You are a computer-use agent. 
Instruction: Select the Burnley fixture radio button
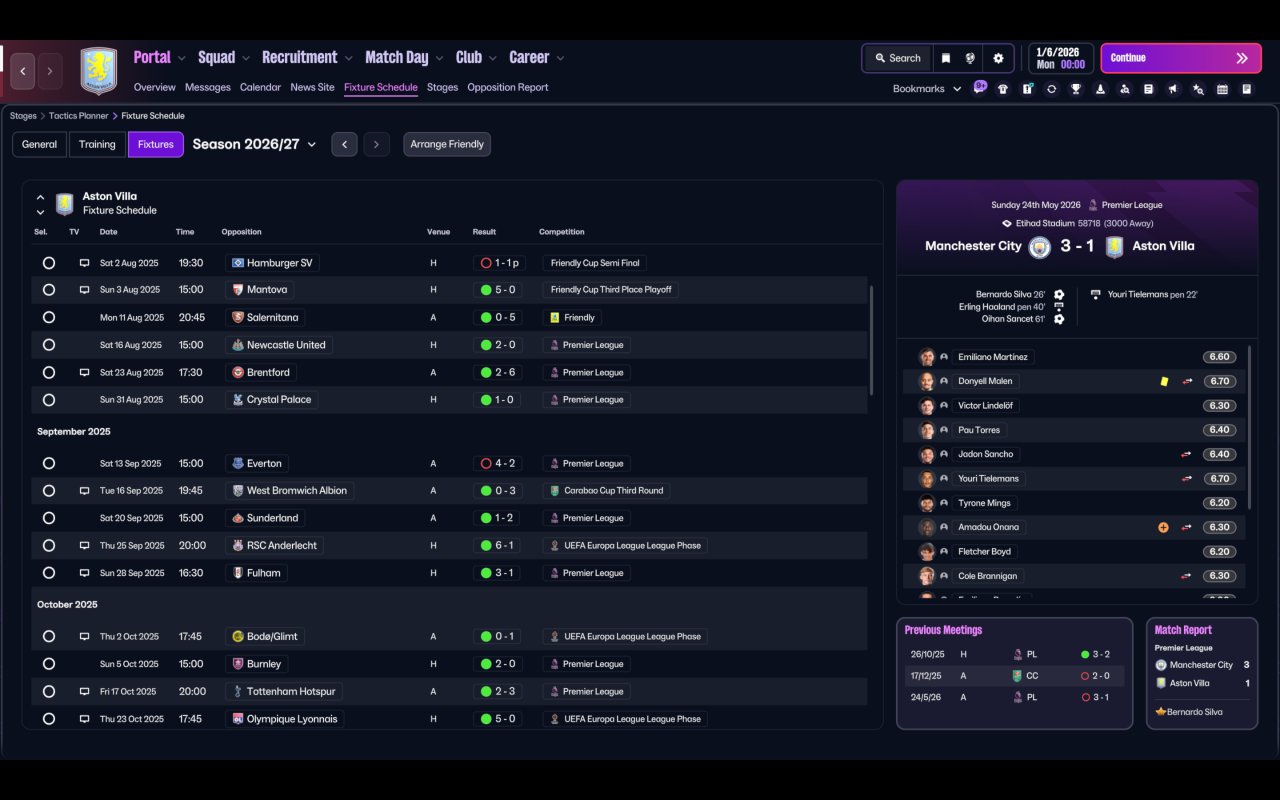(49, 664)
